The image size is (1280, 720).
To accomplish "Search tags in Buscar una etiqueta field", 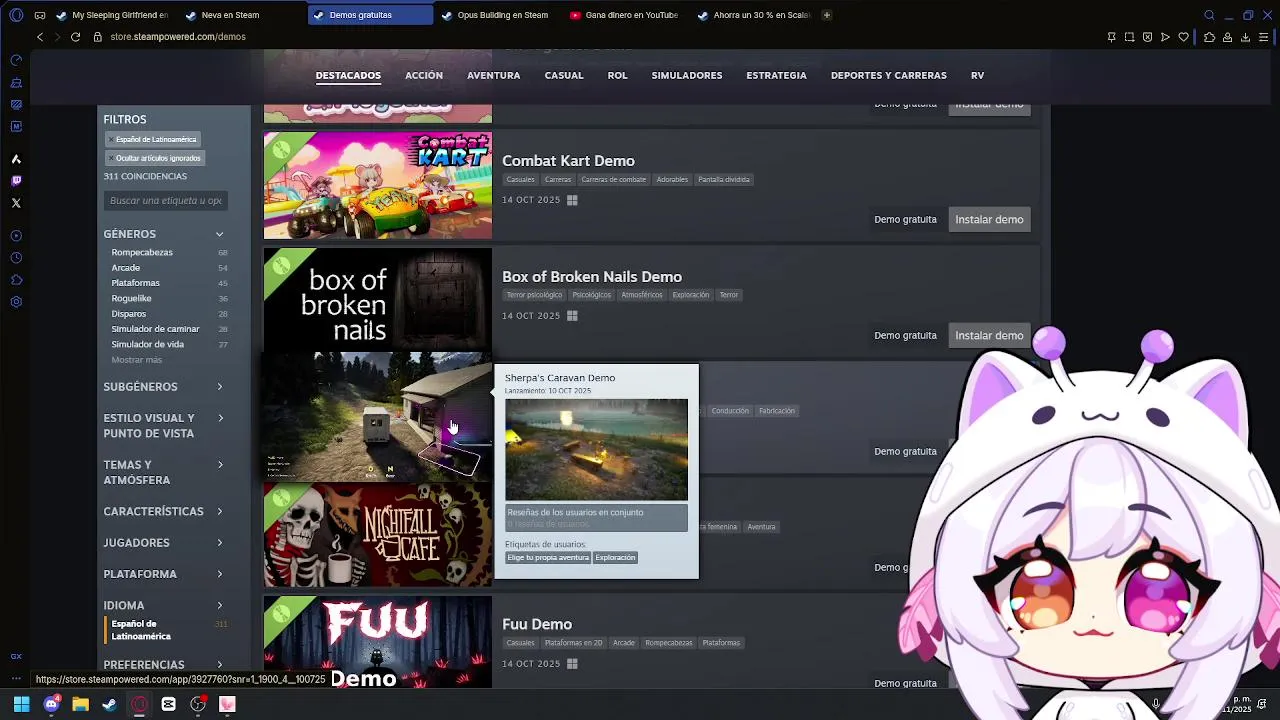I will pos(165,201).
